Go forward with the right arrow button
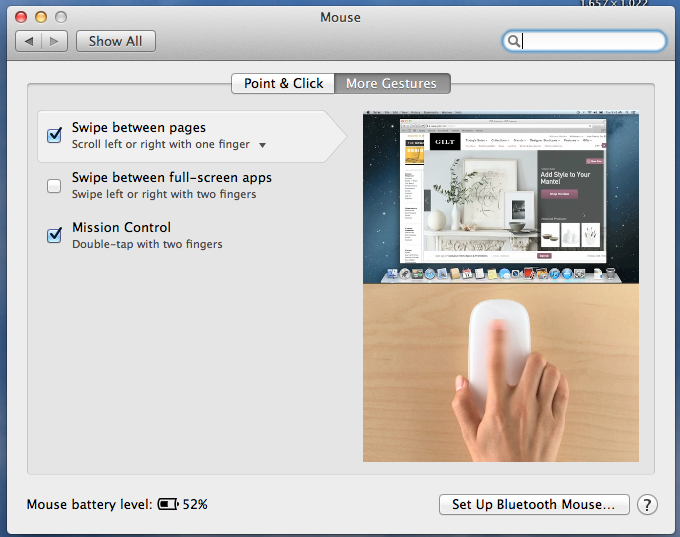 [x=55, y=41]
